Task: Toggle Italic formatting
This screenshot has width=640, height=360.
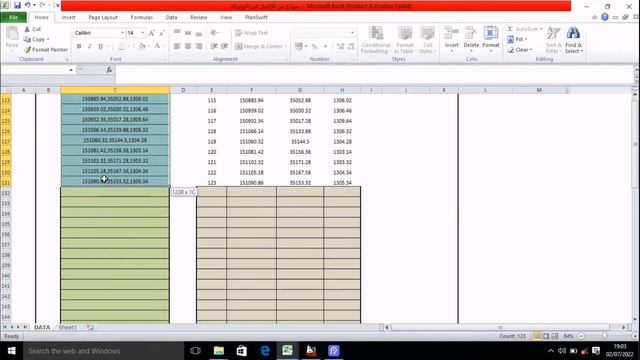Action: pyautogui.click(x=89, y=46)
